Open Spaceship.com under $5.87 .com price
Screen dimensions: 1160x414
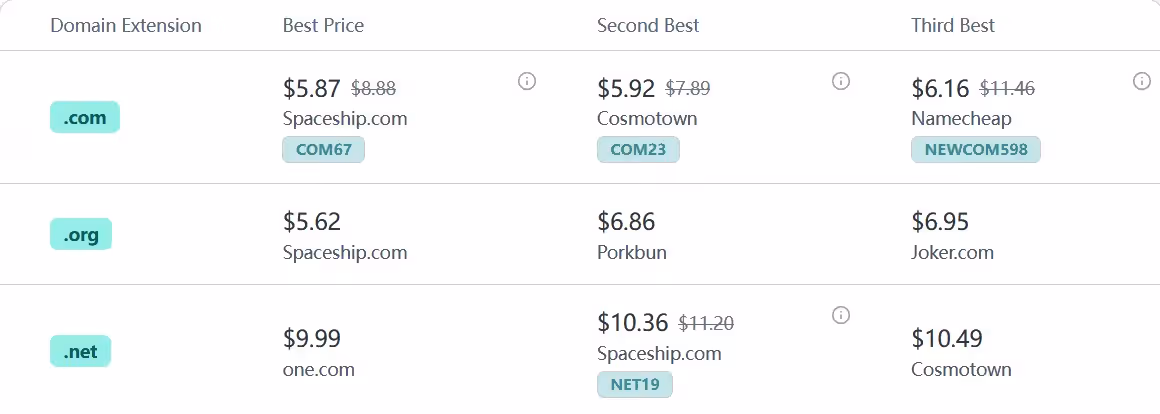pyautogui.click(x=345, y=119)
